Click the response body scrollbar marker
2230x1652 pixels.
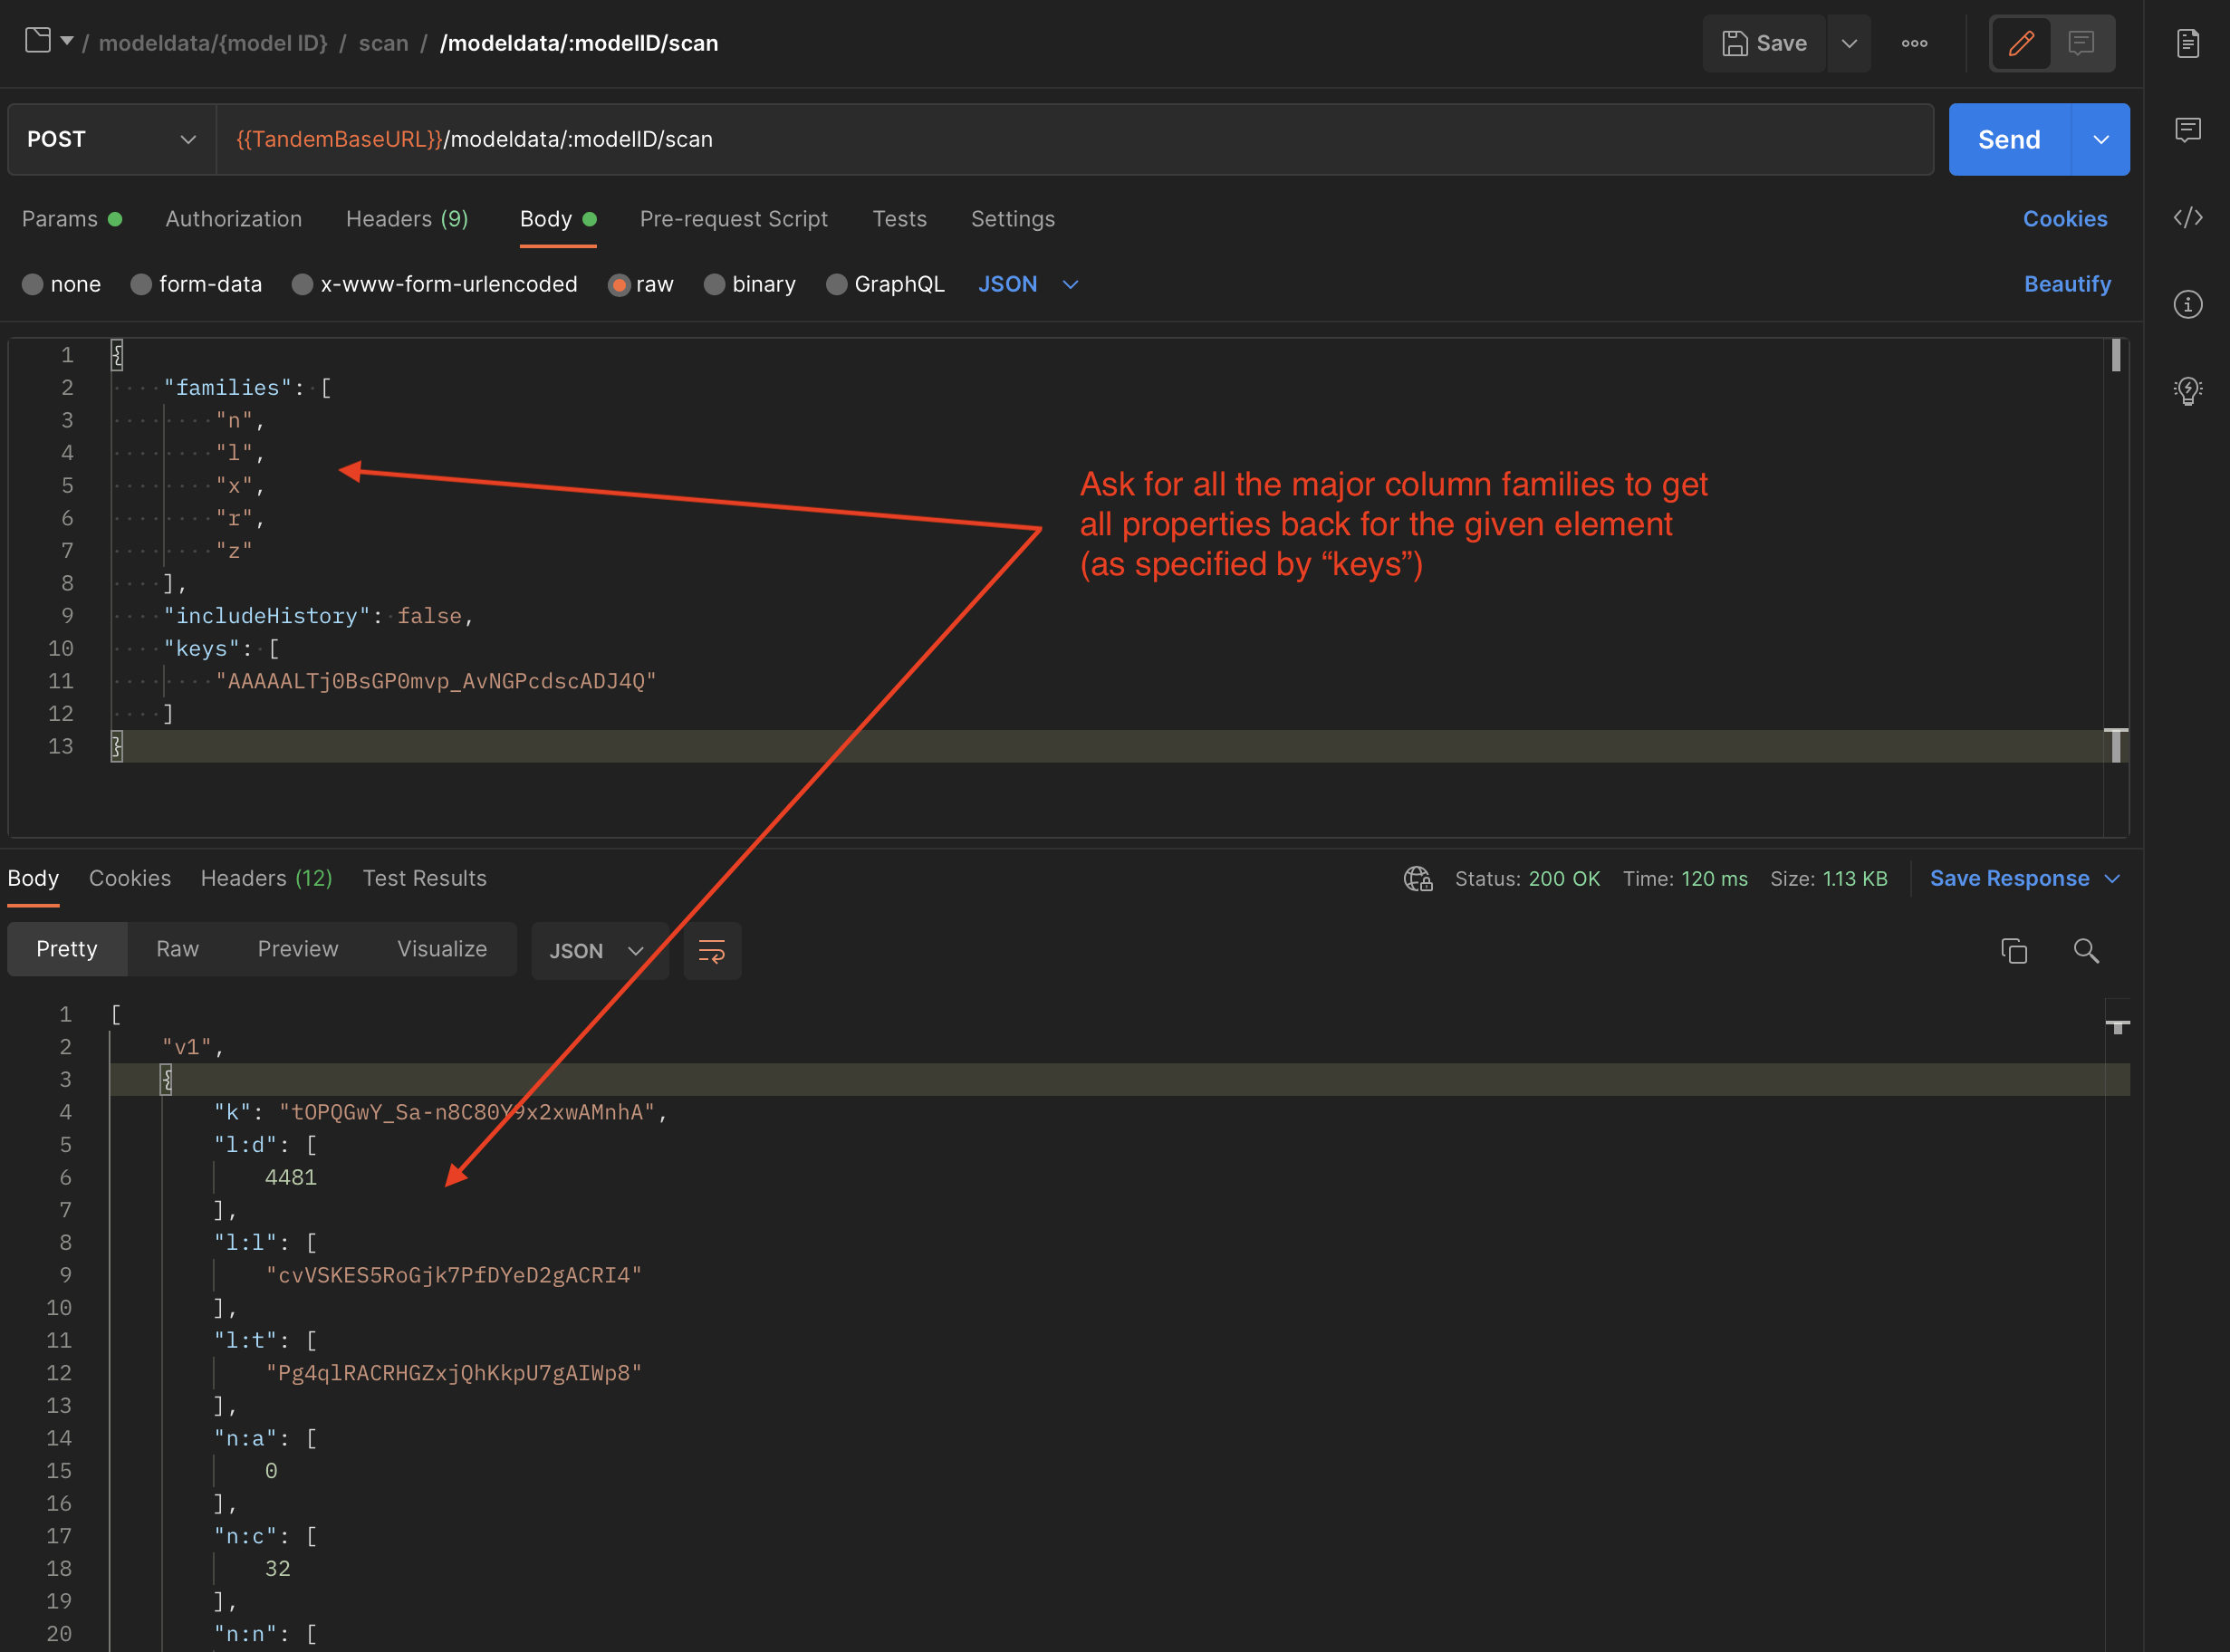(x=2117, y=1027)
